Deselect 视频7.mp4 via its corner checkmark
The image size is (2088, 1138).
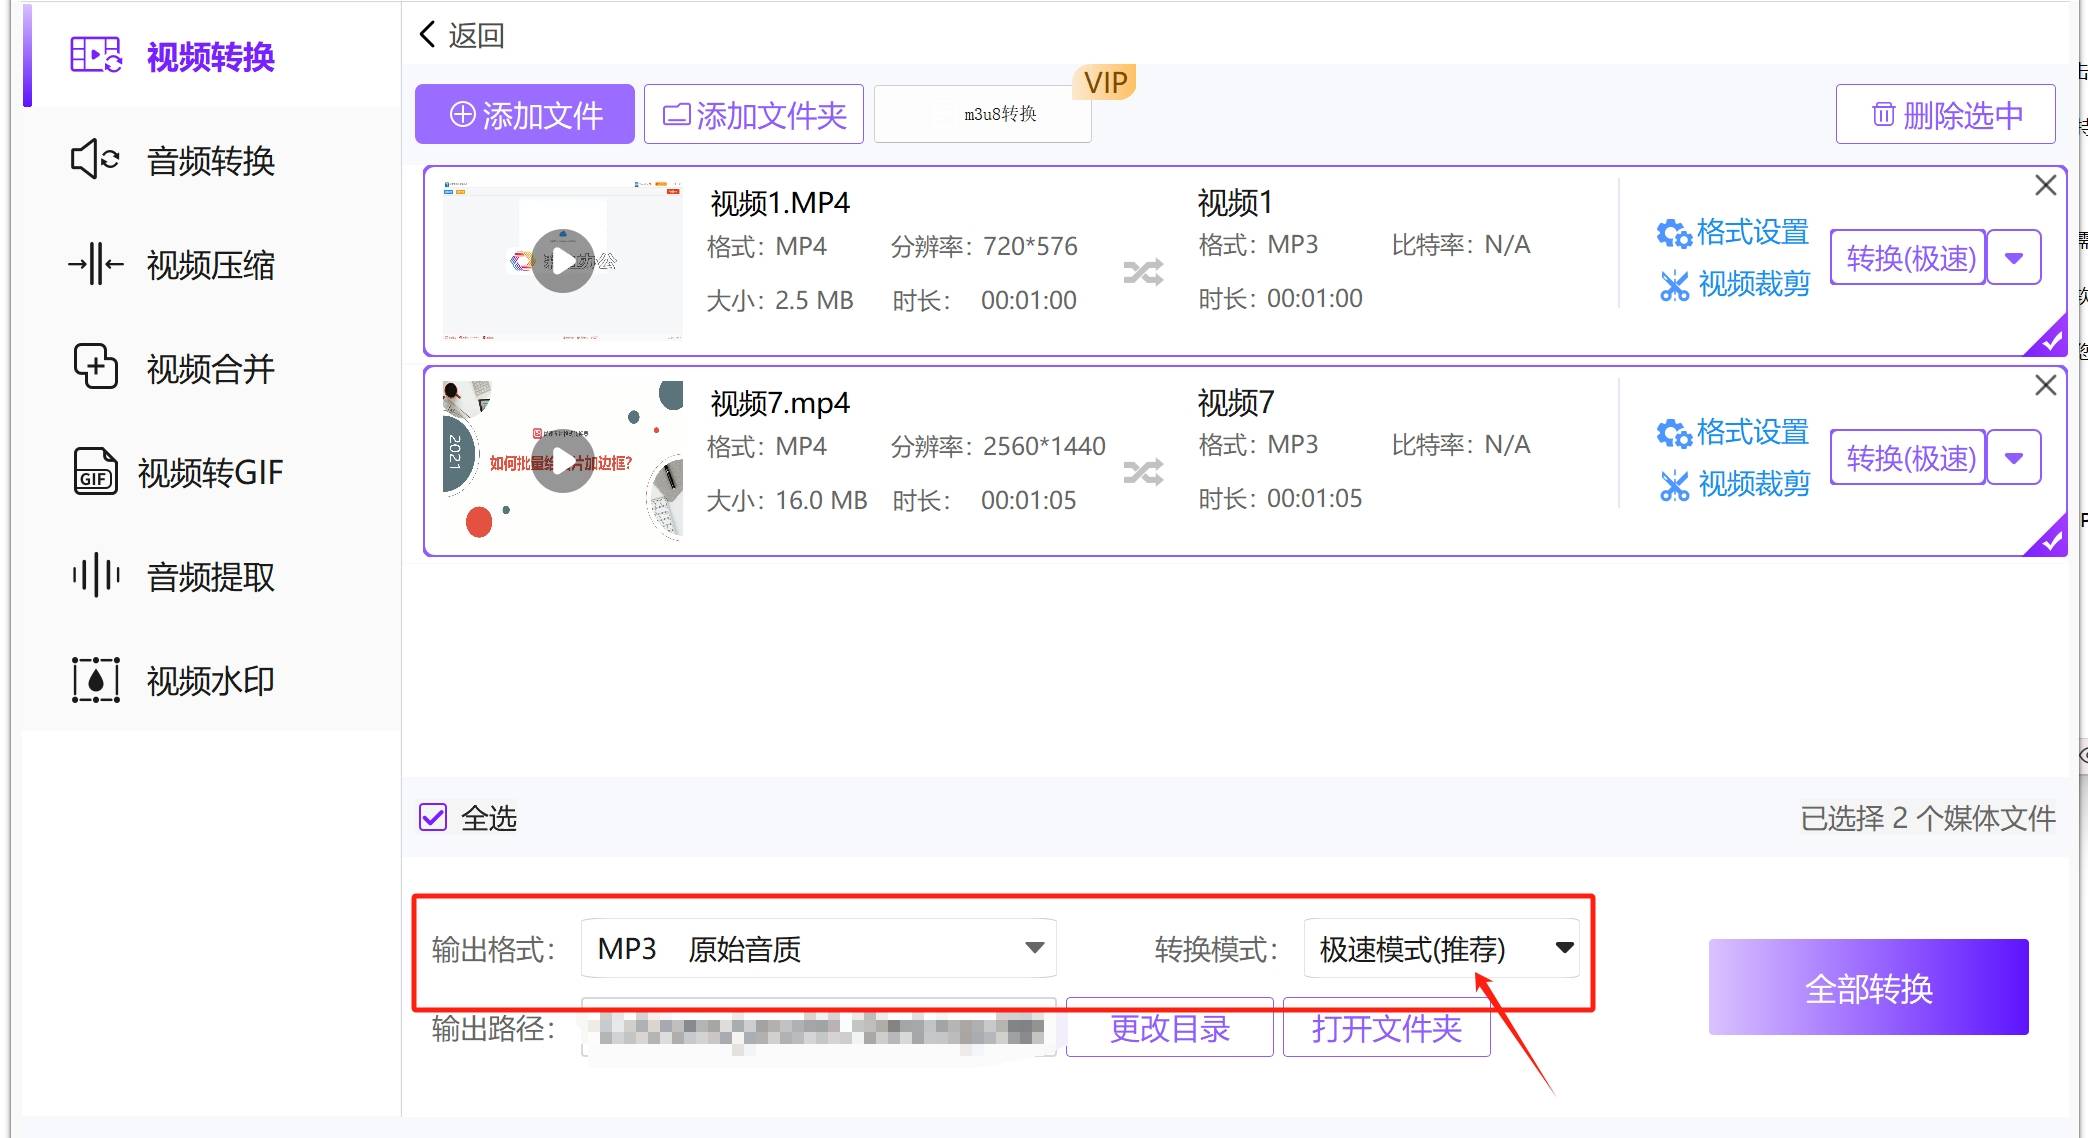[x=2050, y=541]
